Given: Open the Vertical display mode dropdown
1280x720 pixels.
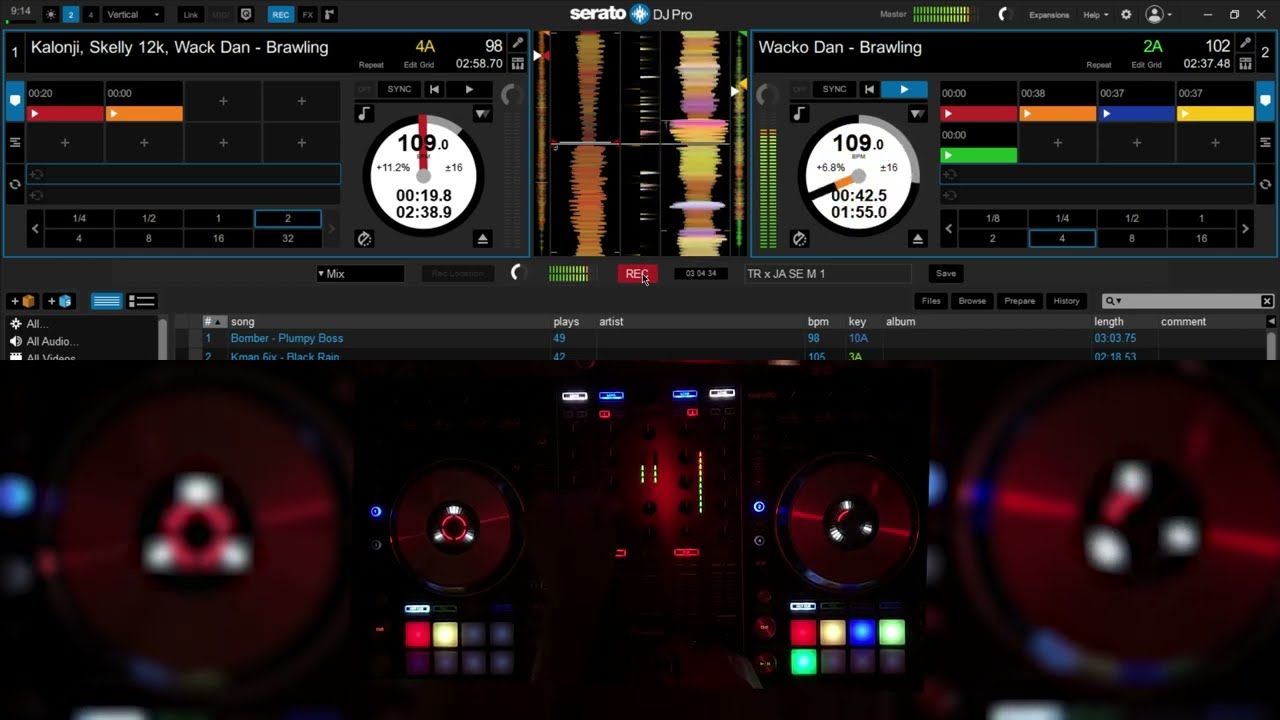Looking at the screenshot, I should (133, 15).
